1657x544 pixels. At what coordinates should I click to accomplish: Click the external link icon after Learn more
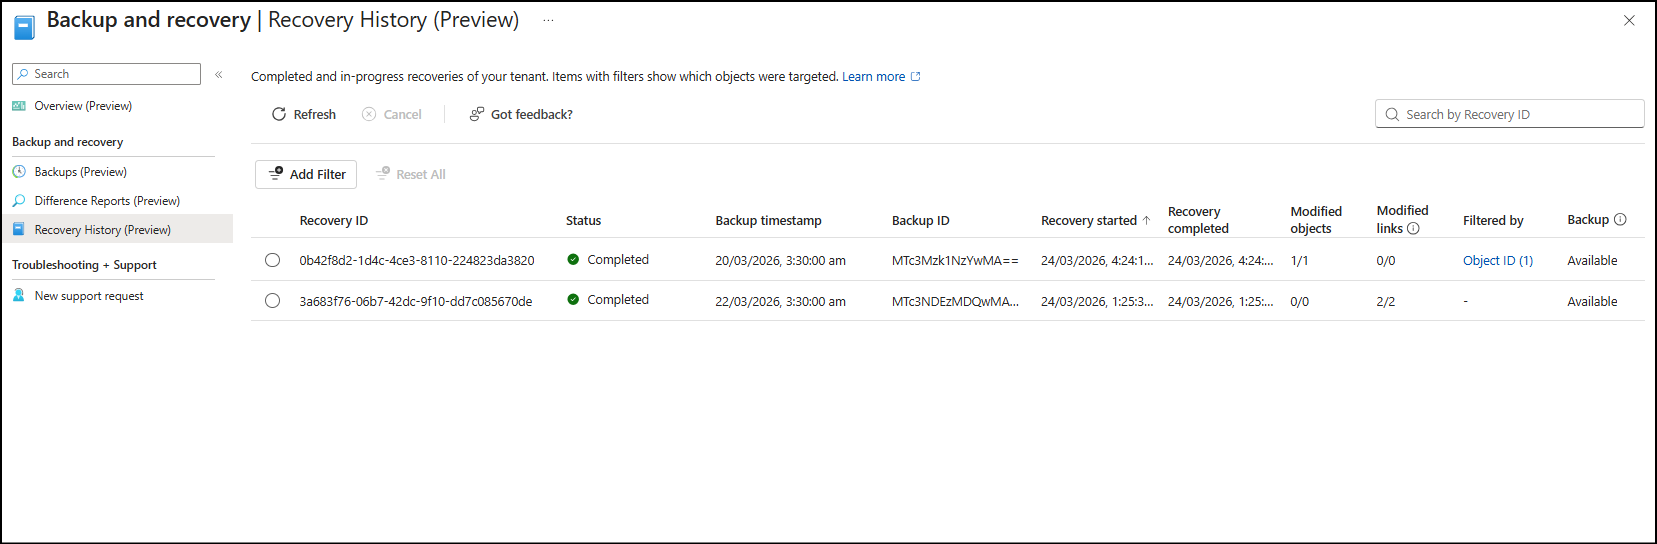point(915,77)
